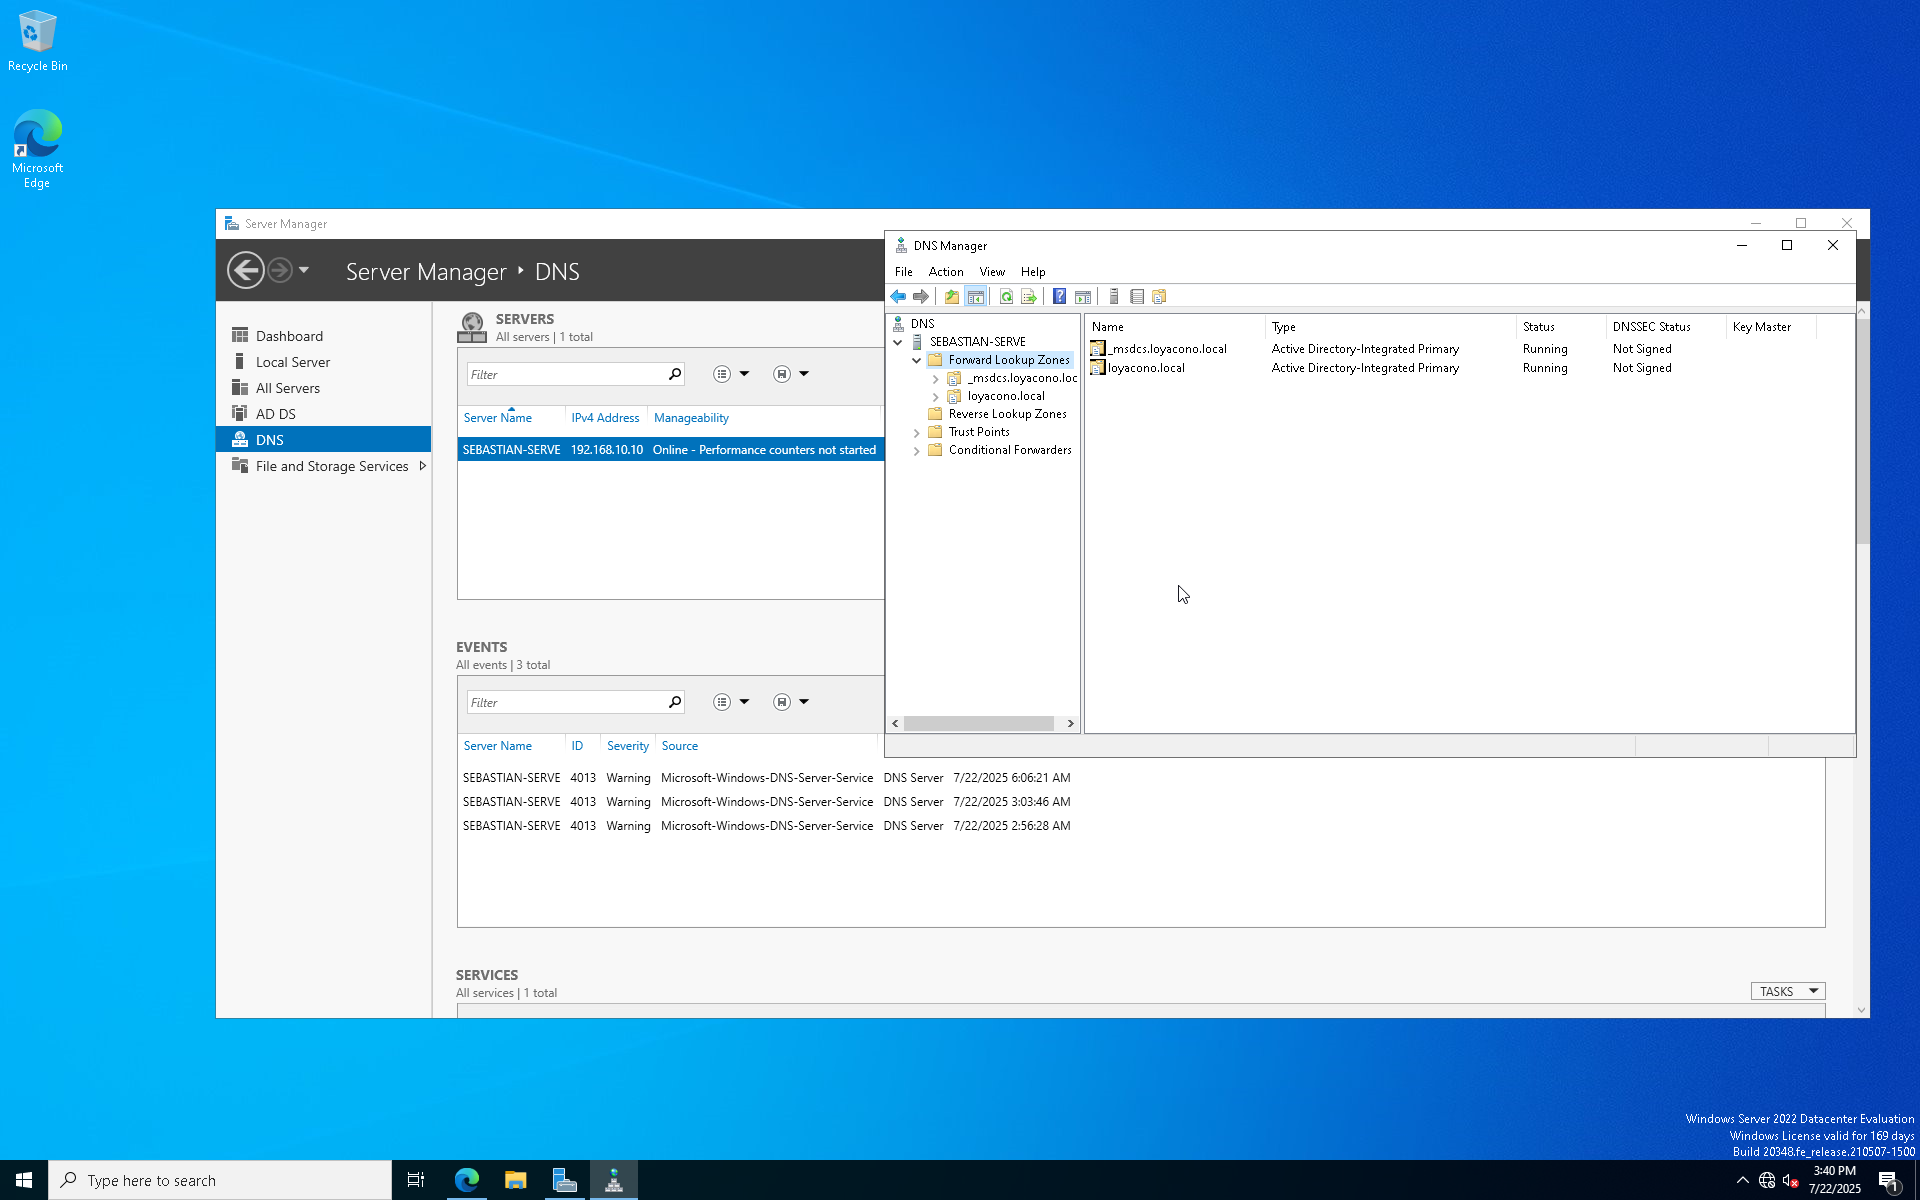Open All Servers in Server Manager sidebar

coord(287,388)
